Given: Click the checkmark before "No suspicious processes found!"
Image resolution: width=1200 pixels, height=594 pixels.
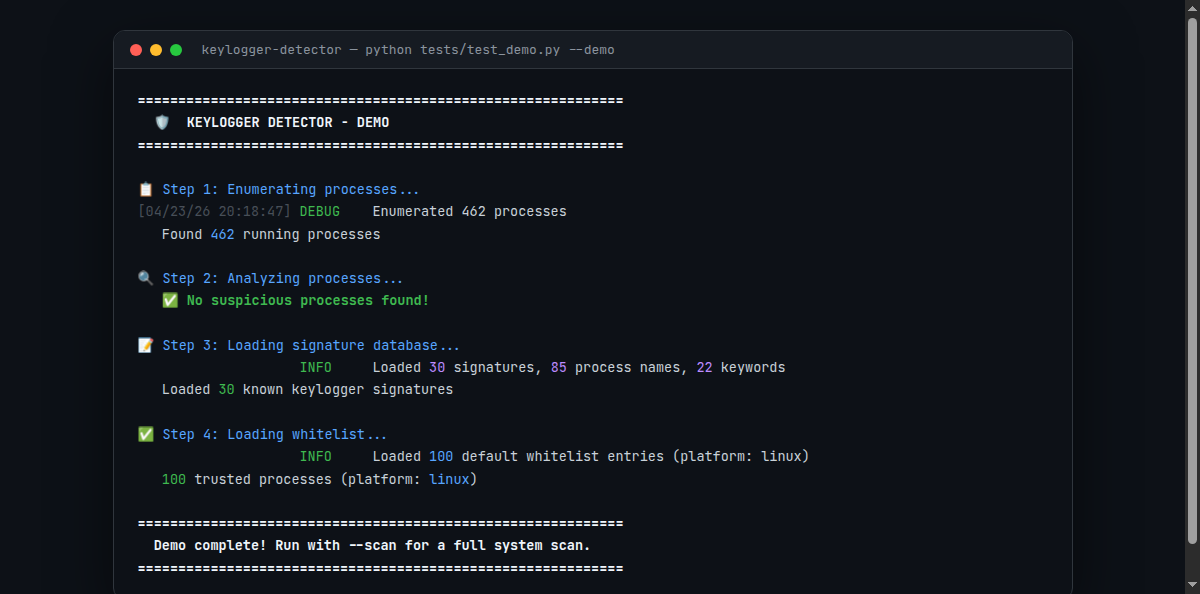Looking at the screenshot, I should pyautogui.click(x=170, y=301).
